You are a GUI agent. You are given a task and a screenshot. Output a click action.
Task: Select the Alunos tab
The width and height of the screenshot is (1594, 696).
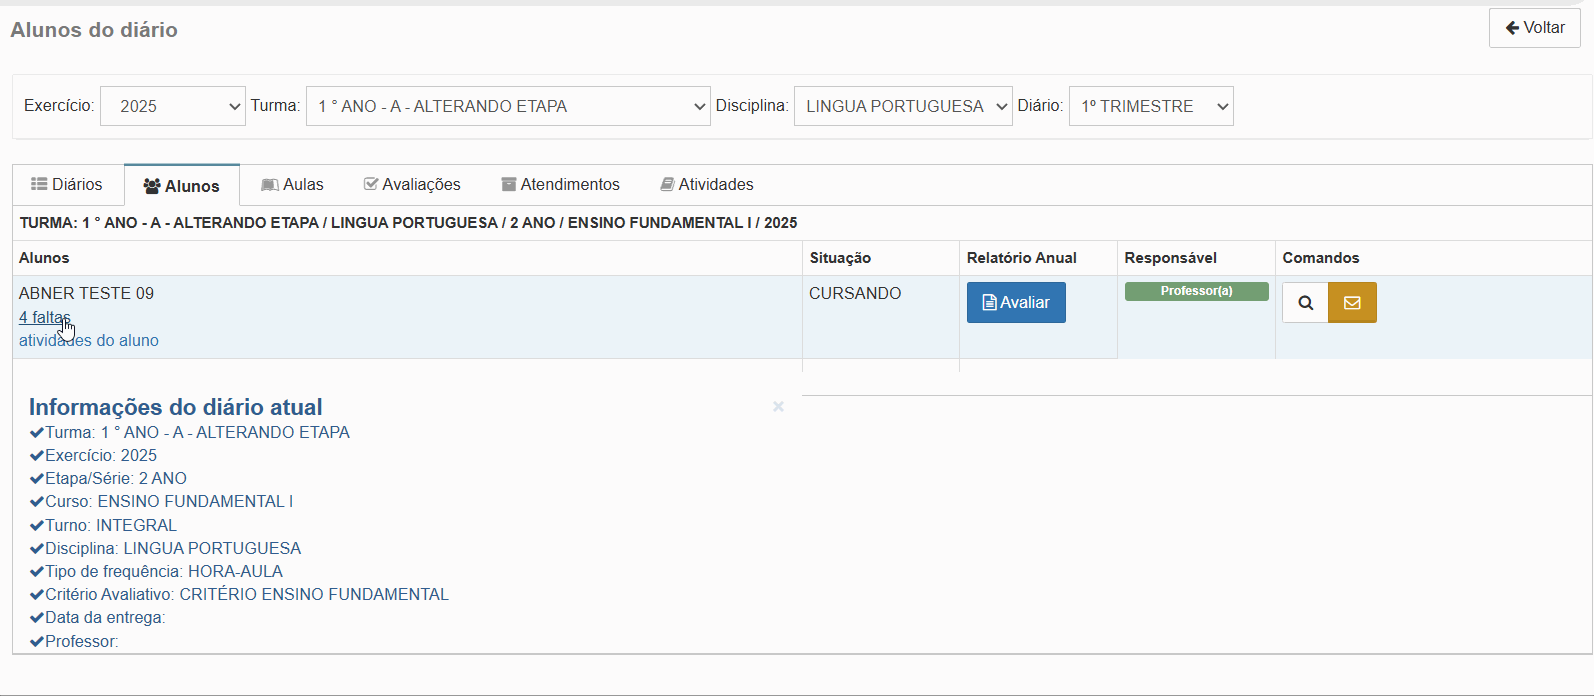(x=181, y=186)
